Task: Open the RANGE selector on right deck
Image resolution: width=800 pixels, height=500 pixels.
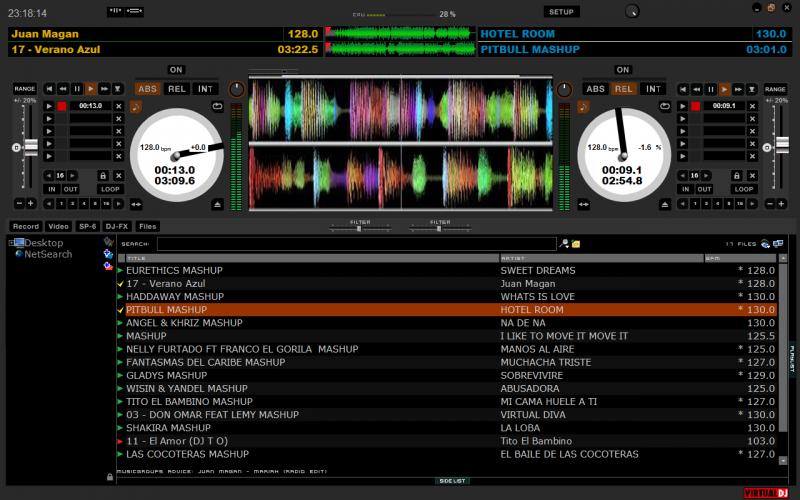Action: coord(775,89)
